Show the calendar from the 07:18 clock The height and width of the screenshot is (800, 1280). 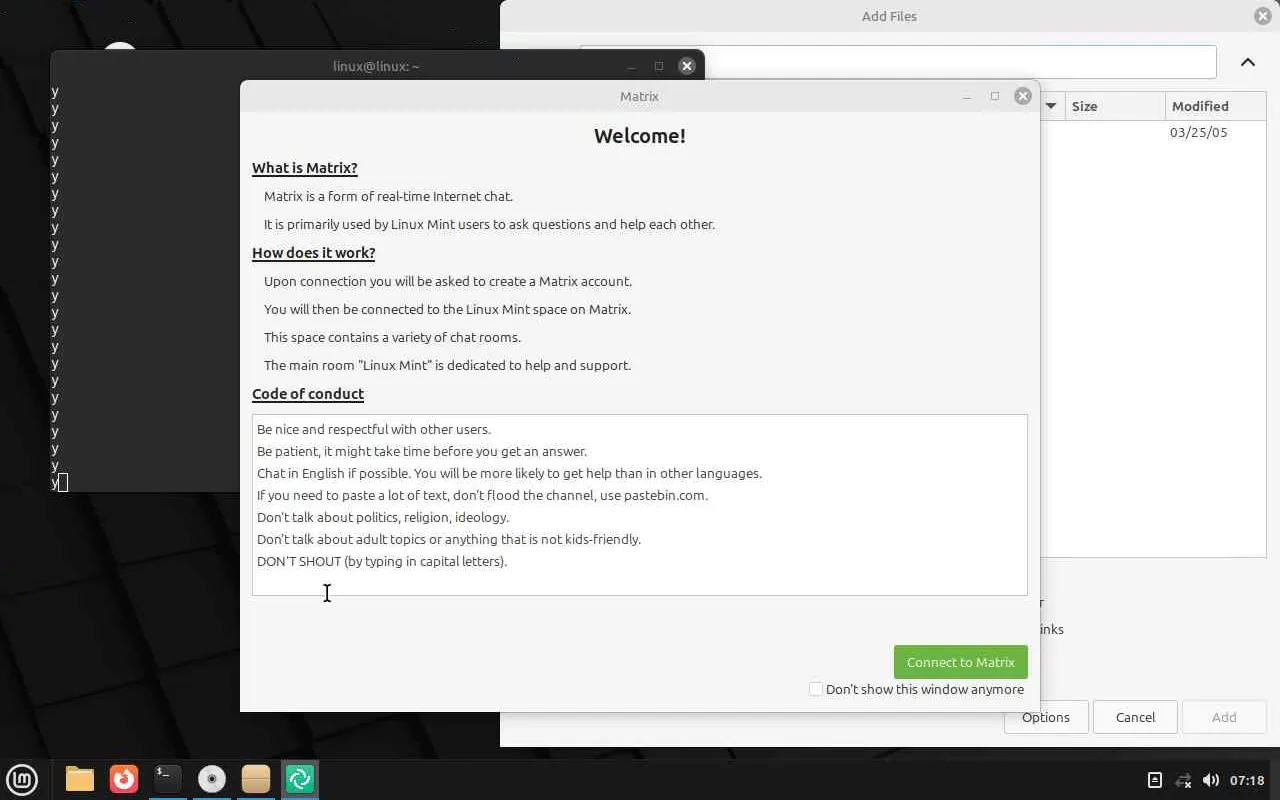tap(1247, 780)
